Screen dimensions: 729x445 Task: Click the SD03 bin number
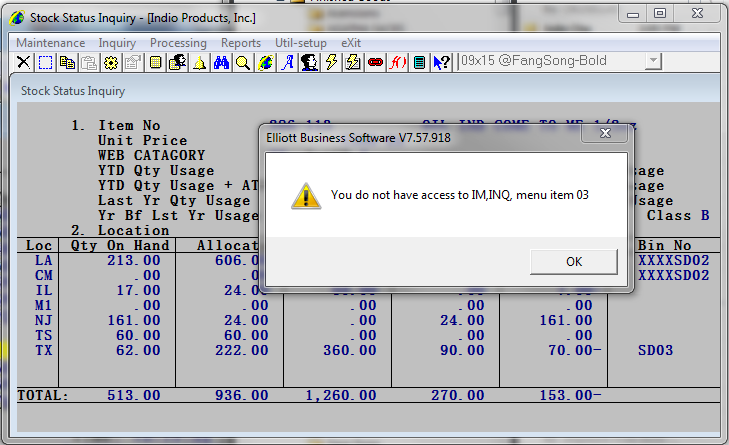(x=656, y=350)
